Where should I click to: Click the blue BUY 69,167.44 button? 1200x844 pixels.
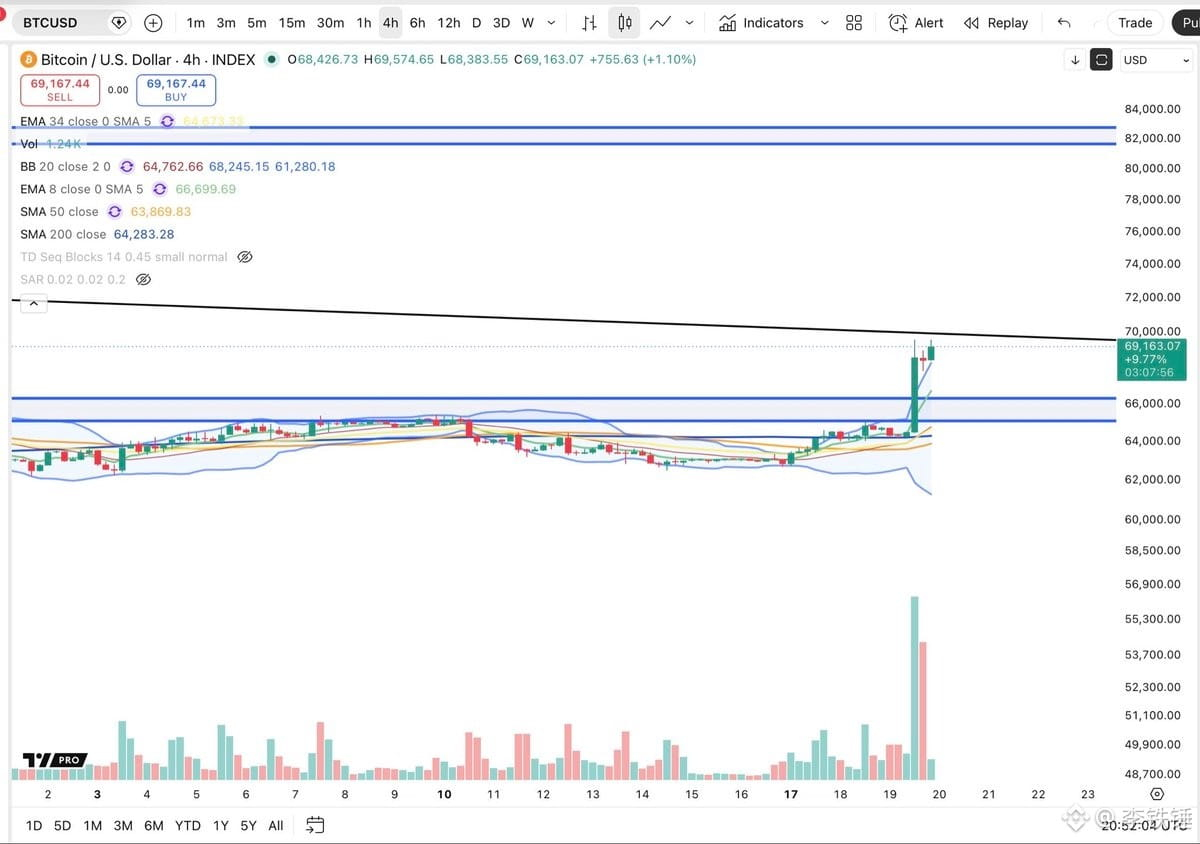point(176,89)
